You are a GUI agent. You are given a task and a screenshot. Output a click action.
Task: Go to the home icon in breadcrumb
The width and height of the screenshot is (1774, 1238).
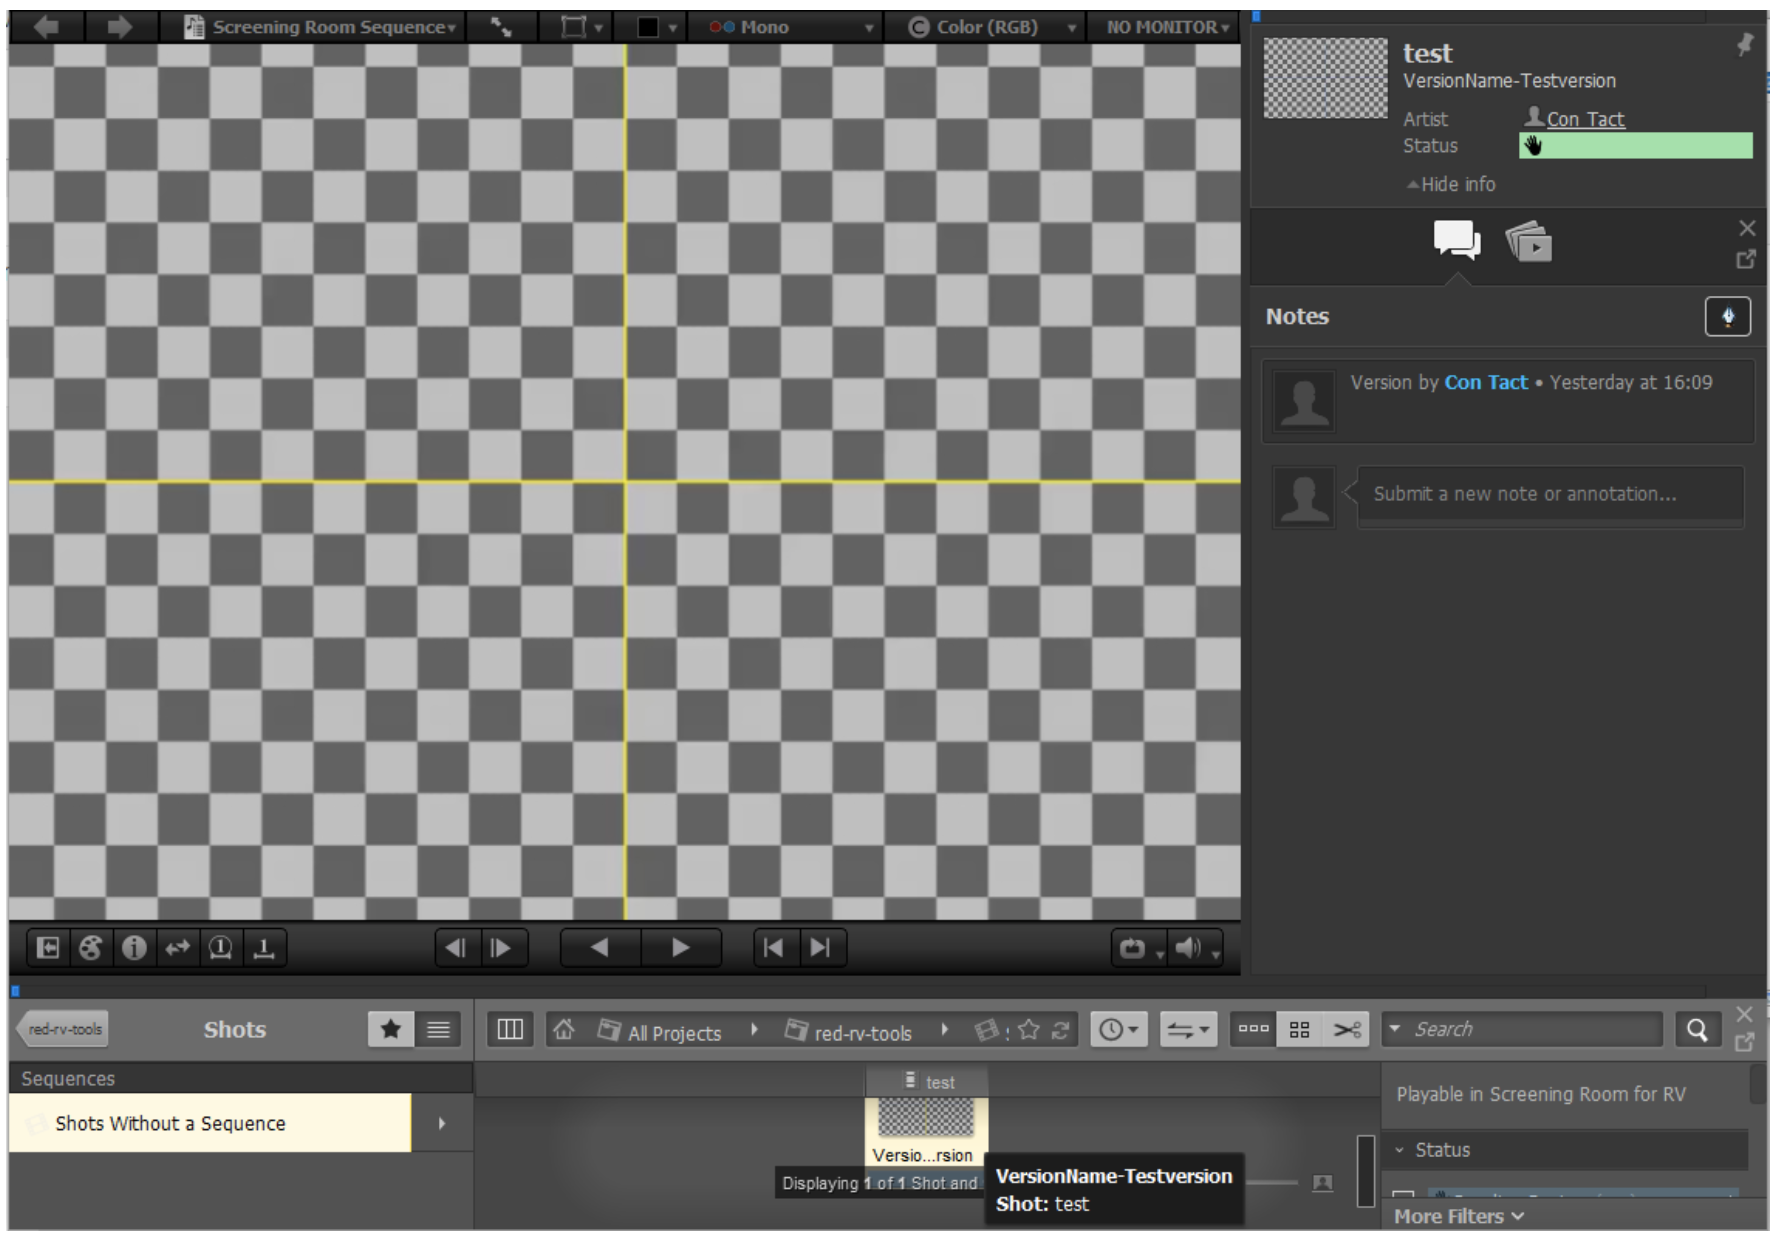564,1029
